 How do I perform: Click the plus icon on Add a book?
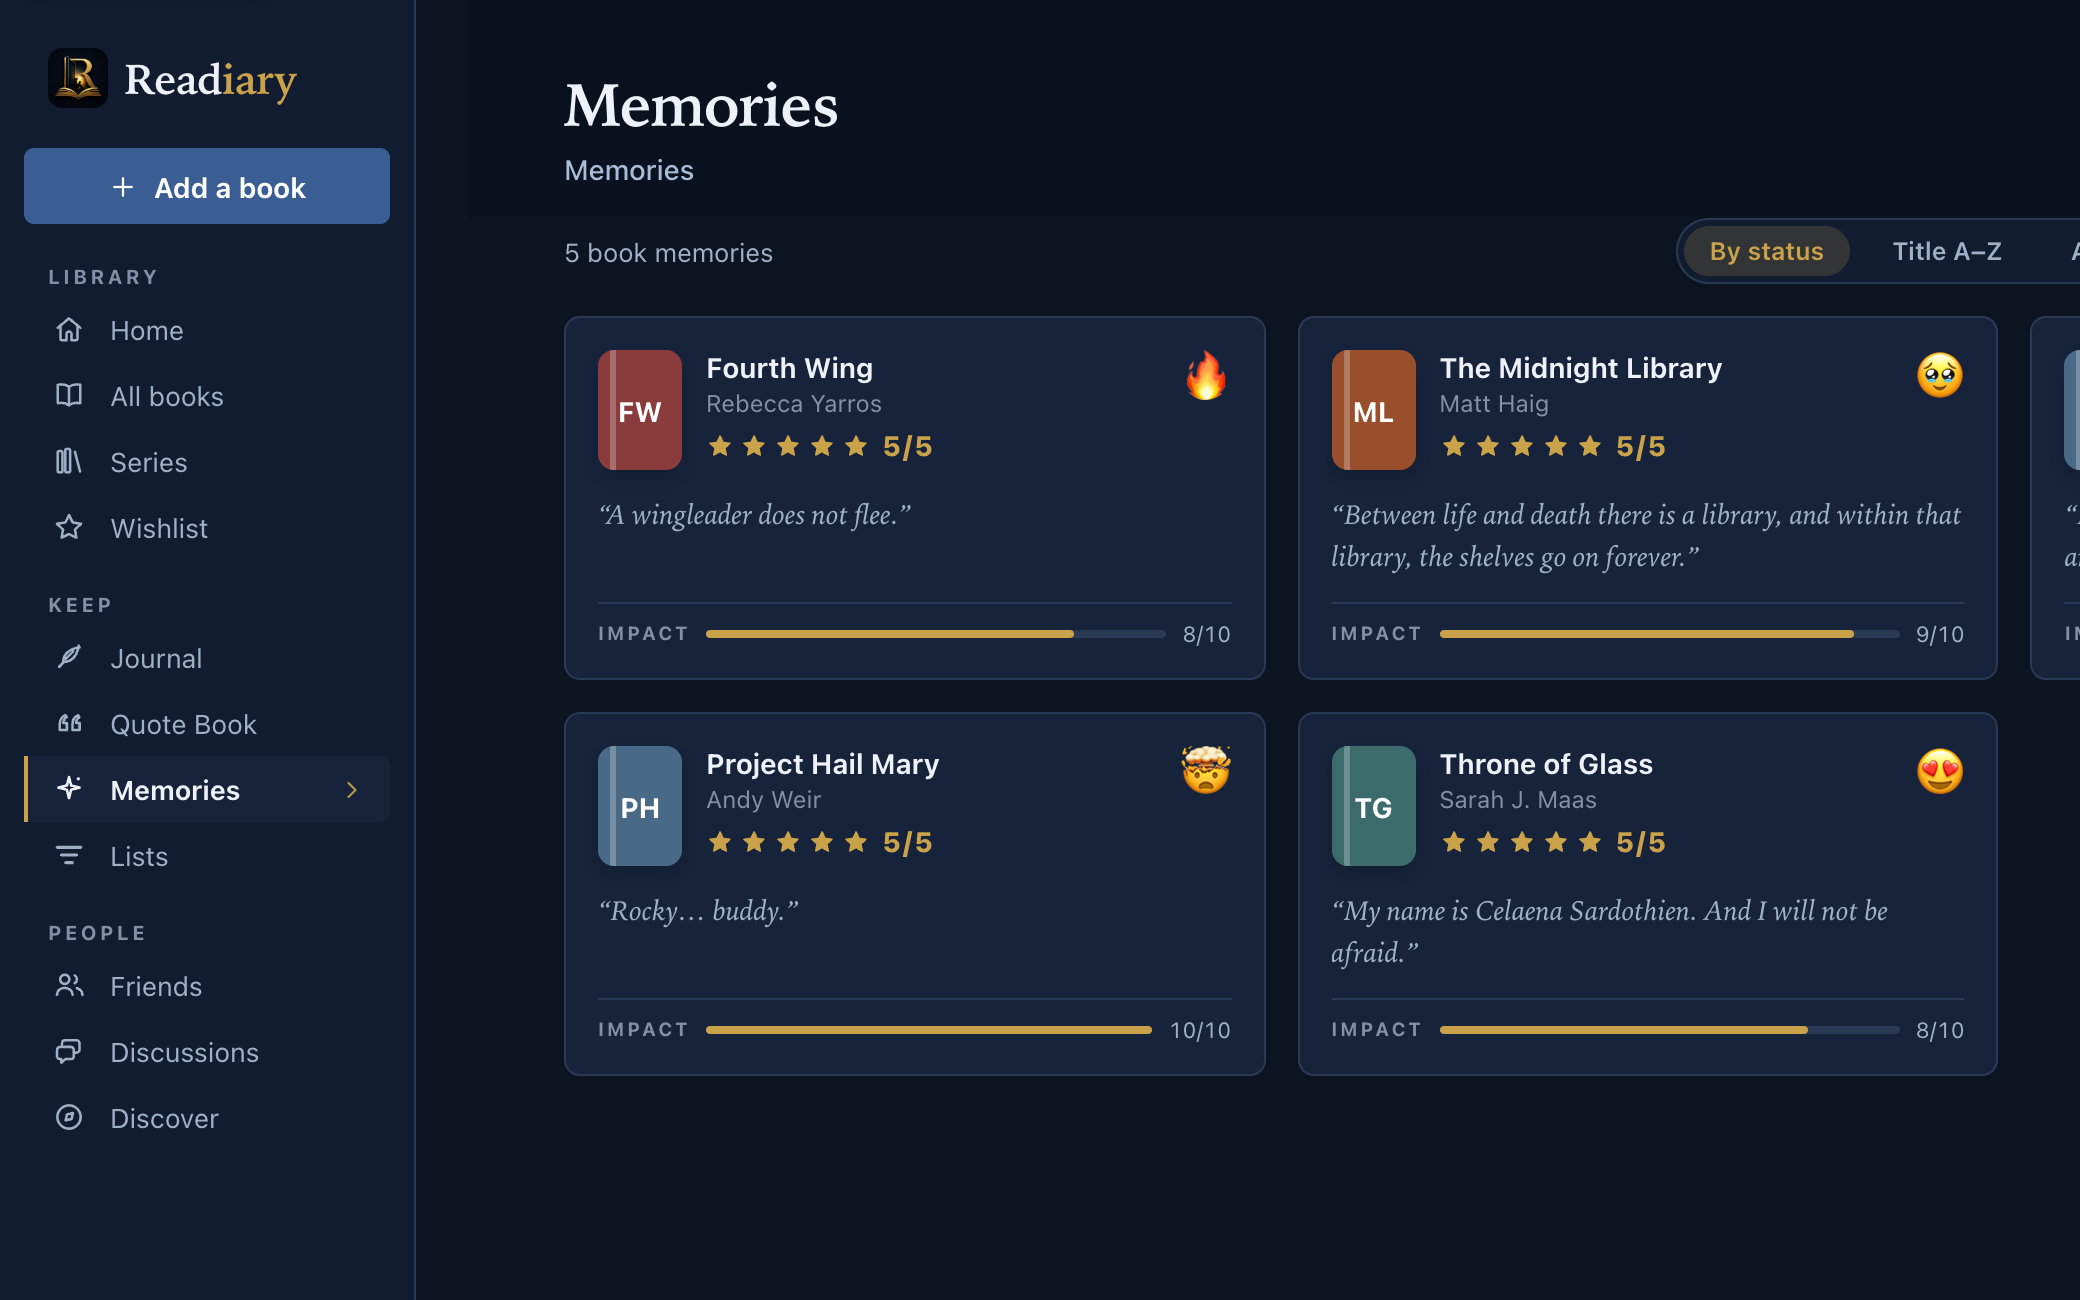123,187
